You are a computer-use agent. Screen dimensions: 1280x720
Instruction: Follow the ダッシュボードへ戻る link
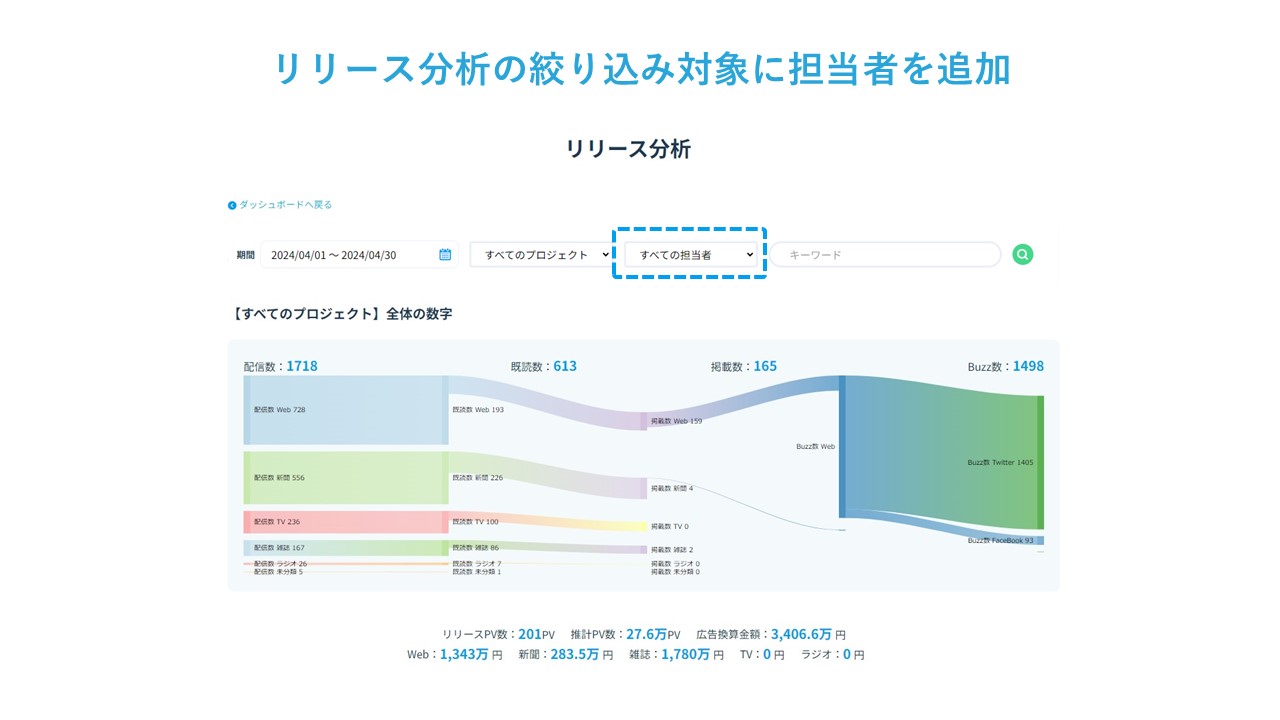coord(285,205)
